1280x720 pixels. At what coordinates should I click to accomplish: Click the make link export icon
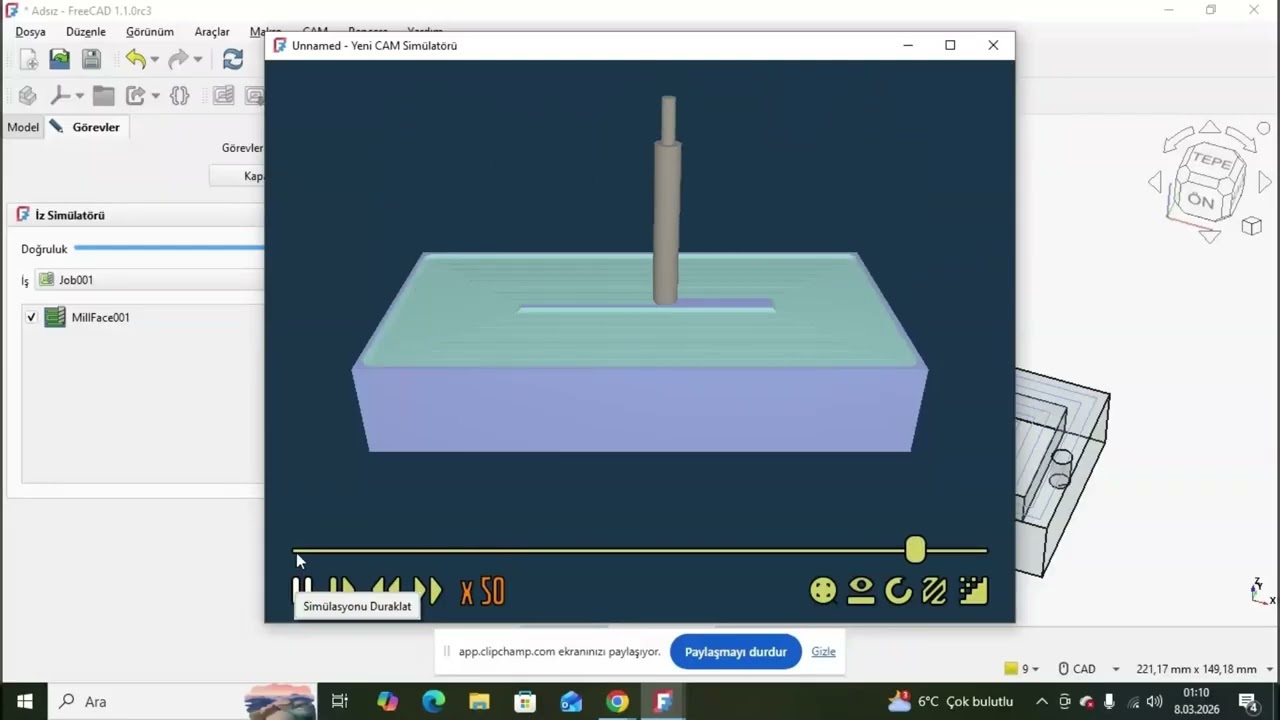[x=135, y=96]
